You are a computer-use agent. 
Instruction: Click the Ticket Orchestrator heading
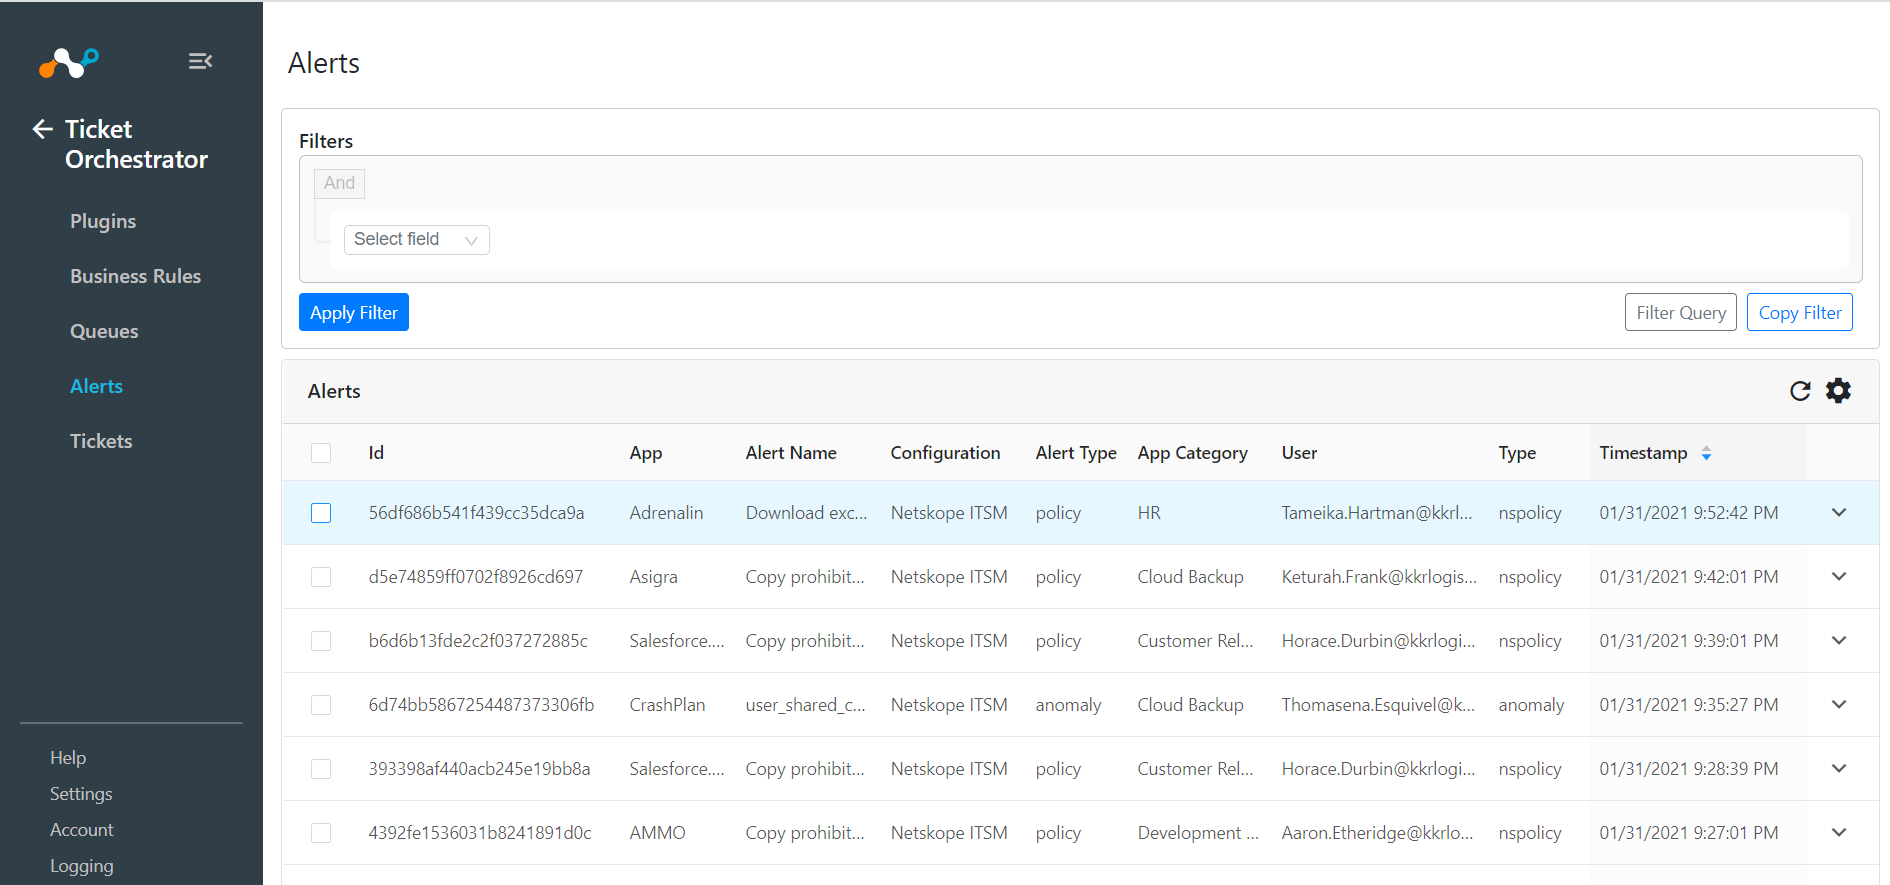coord(136,144)
